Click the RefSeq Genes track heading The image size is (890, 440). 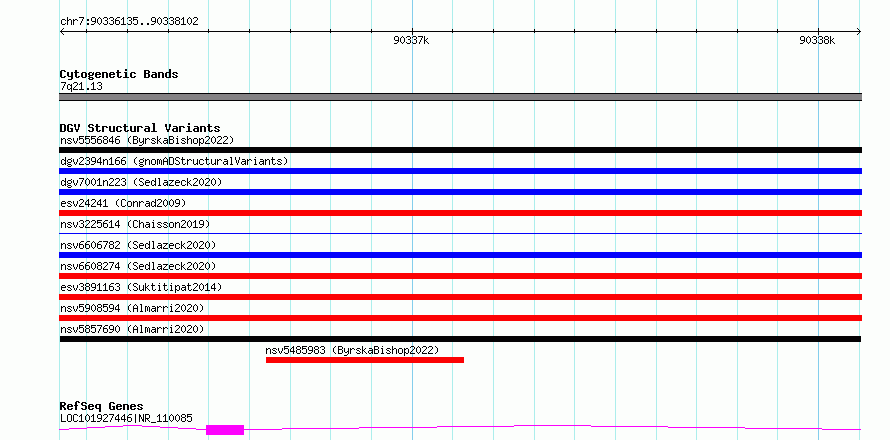tap(101, 407)
